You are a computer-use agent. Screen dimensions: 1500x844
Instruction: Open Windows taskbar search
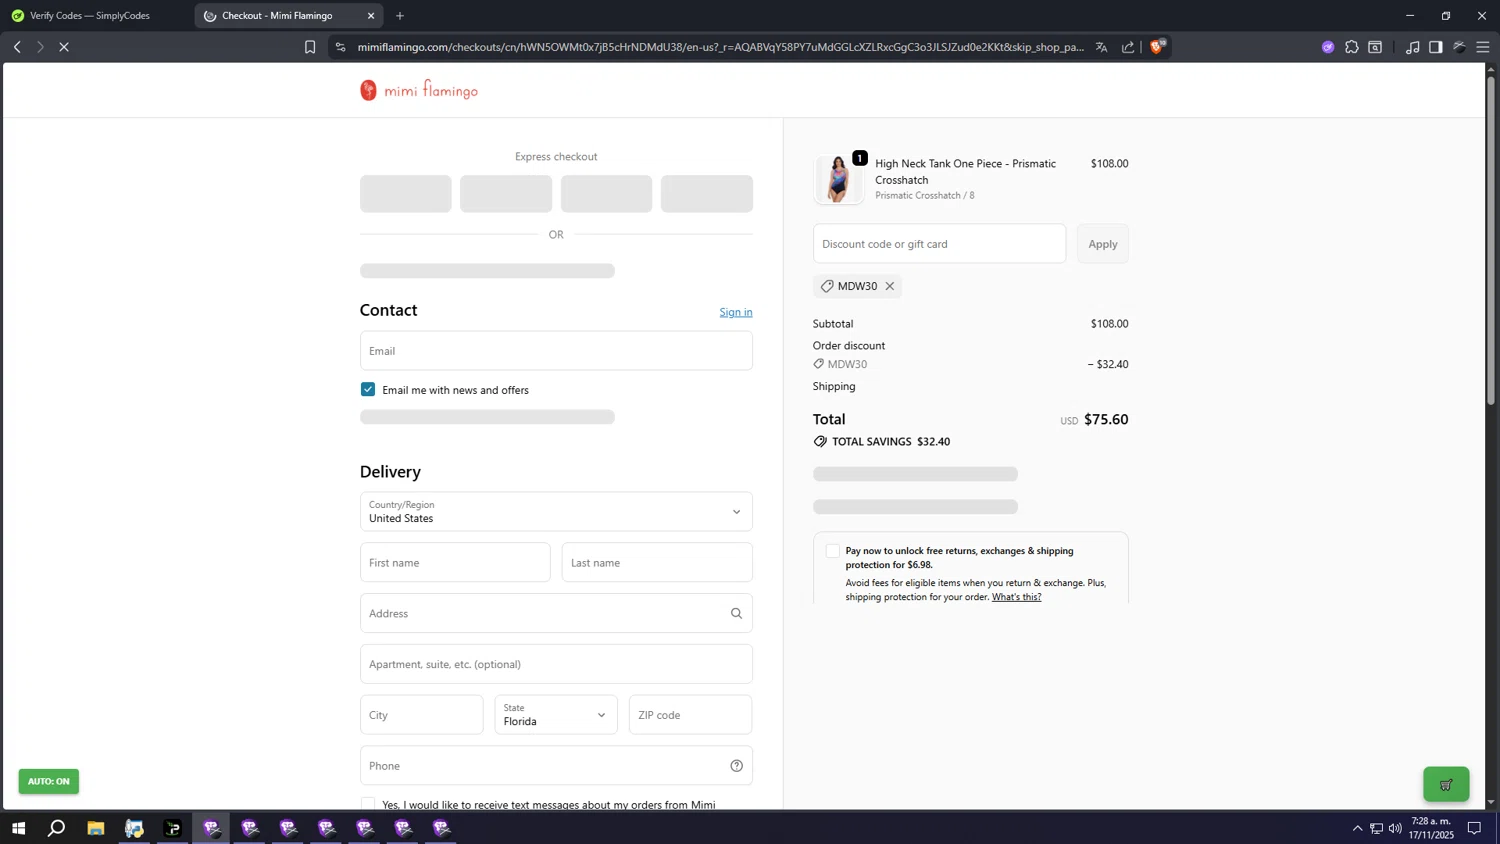click(57, 828)
